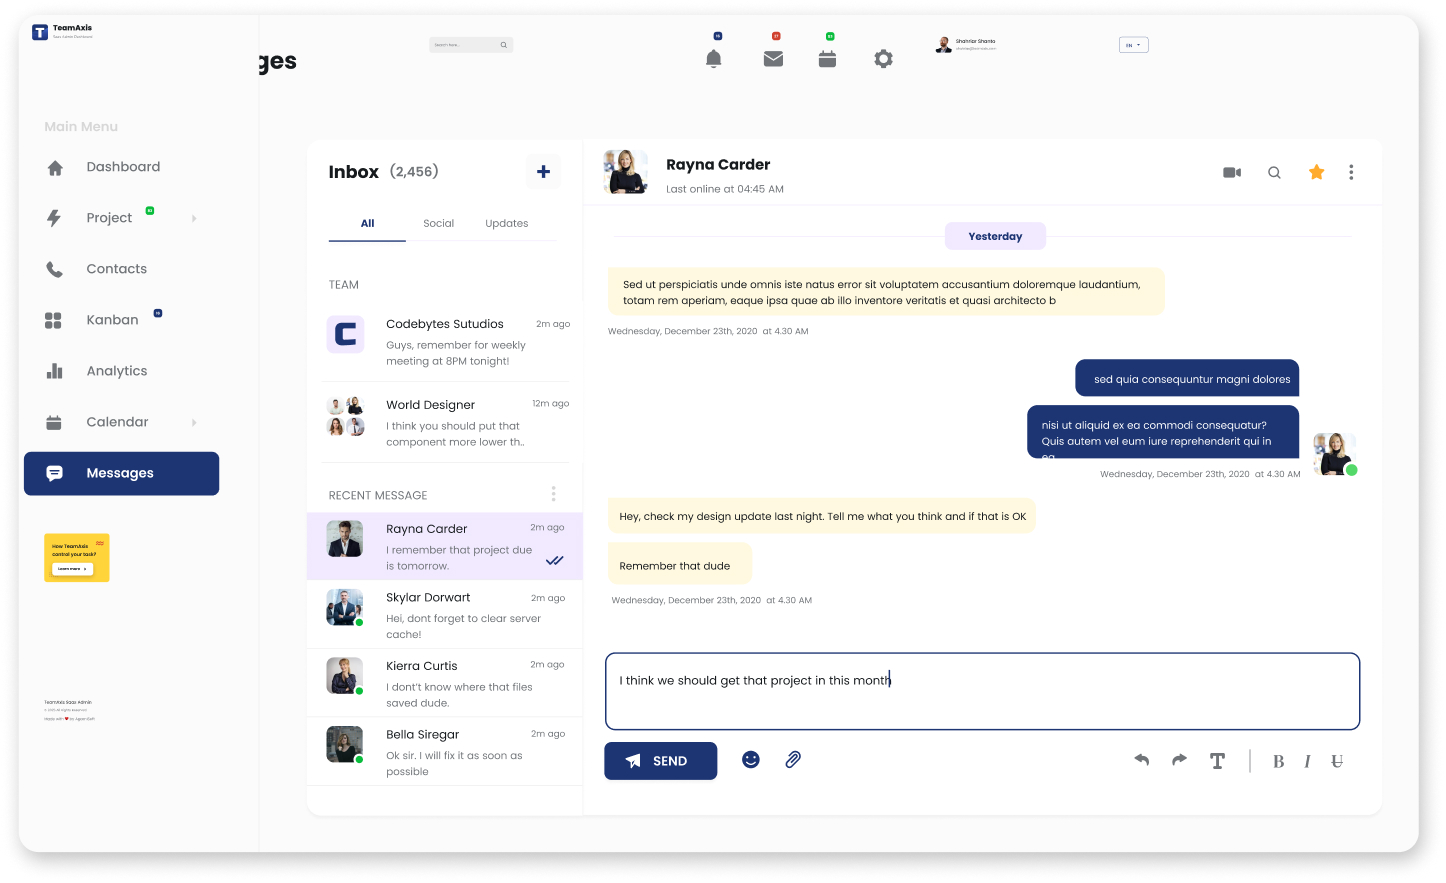The width and height of the screenshot is (1446, 883).
Task: Open Dashboard from the main menu
Action: 122,167
